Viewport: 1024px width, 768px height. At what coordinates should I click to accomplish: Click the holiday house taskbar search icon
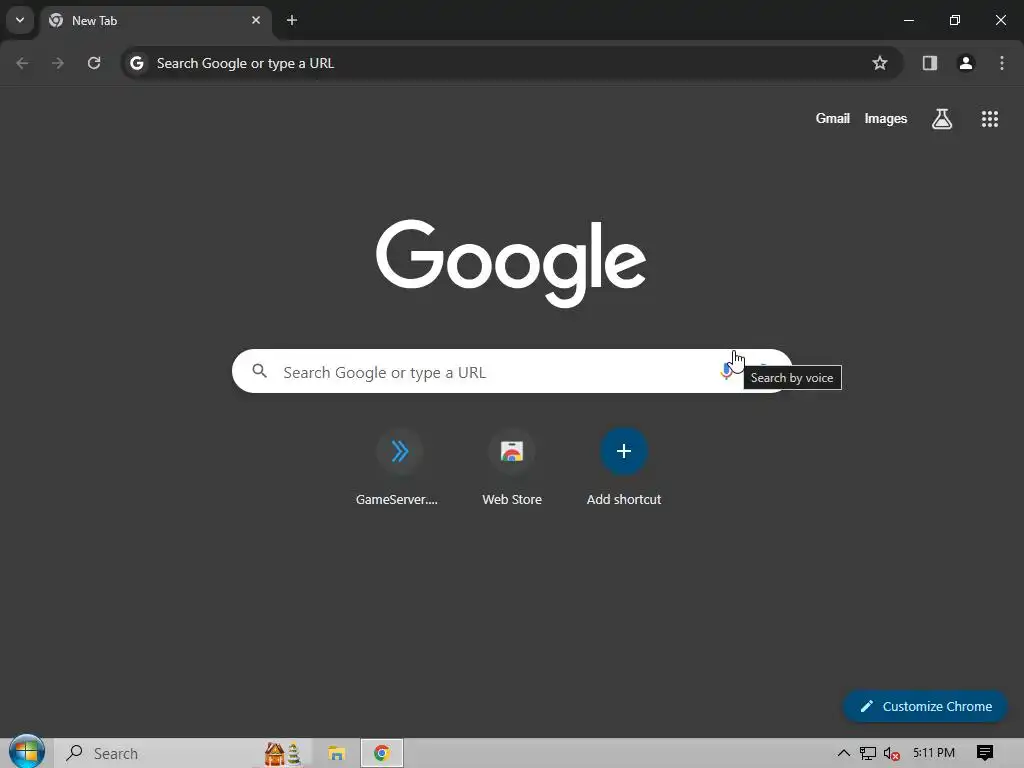283,753
